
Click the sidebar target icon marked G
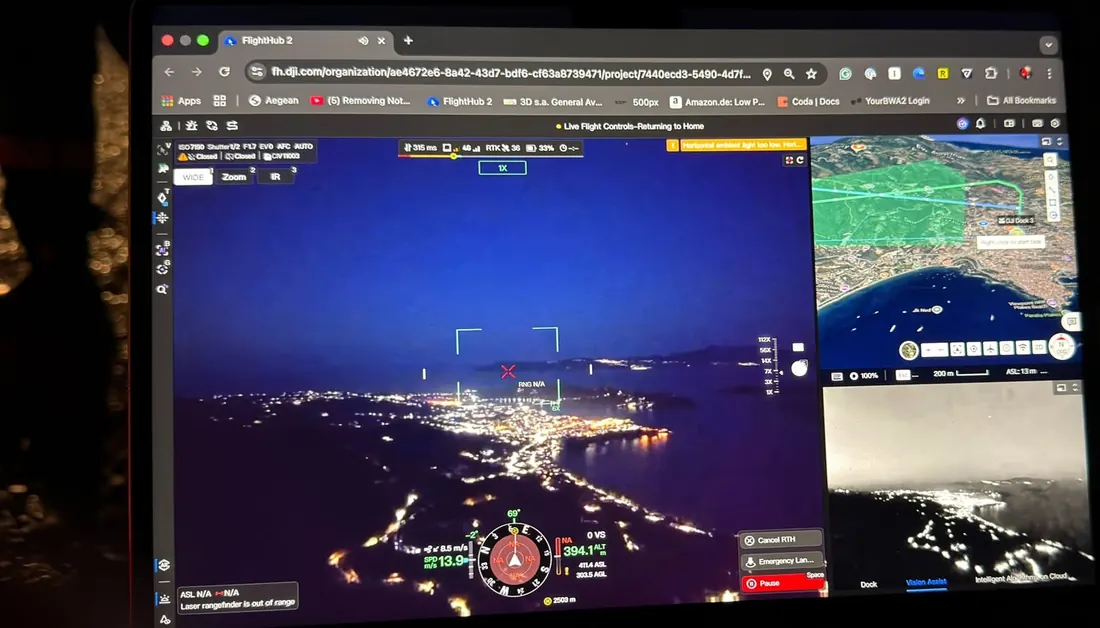click(x=163, y=269)
